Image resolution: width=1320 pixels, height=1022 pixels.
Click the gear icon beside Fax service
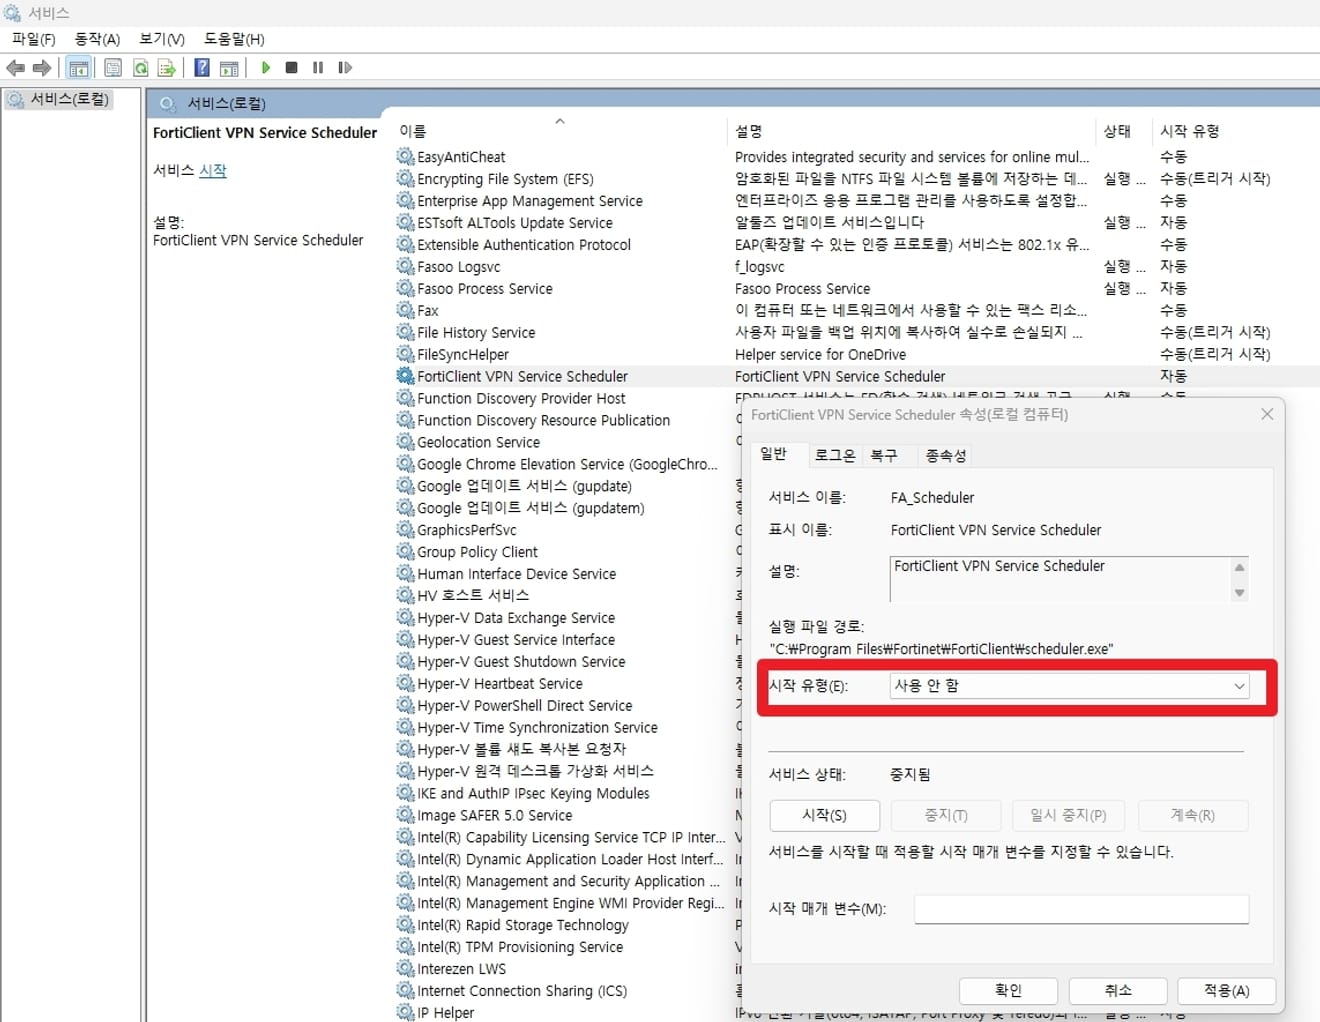coord(405,311)
